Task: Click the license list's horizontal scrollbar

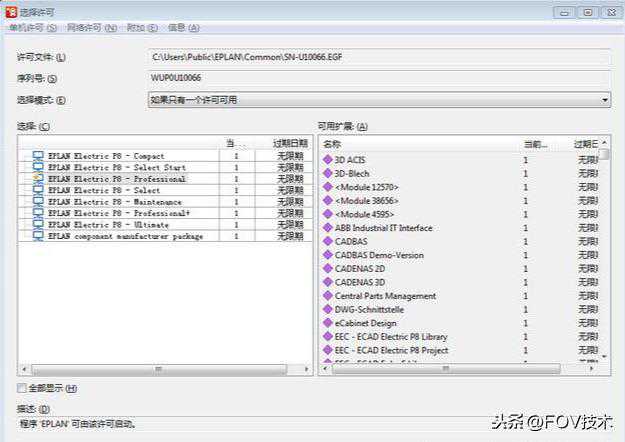Action: pos(160,369)
